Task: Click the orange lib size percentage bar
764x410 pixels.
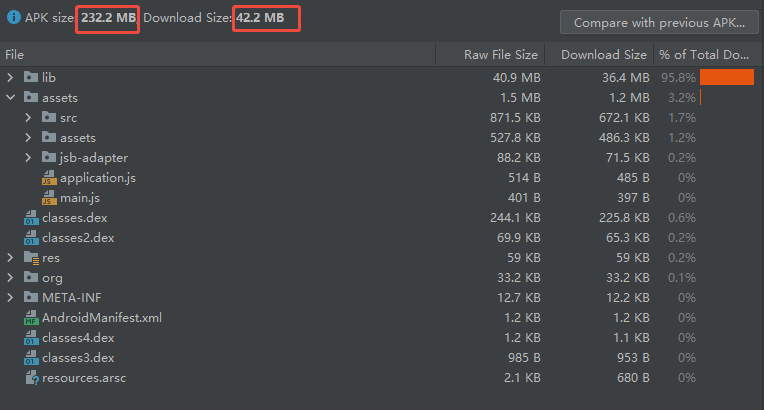Action: click(x=726, y=77)
